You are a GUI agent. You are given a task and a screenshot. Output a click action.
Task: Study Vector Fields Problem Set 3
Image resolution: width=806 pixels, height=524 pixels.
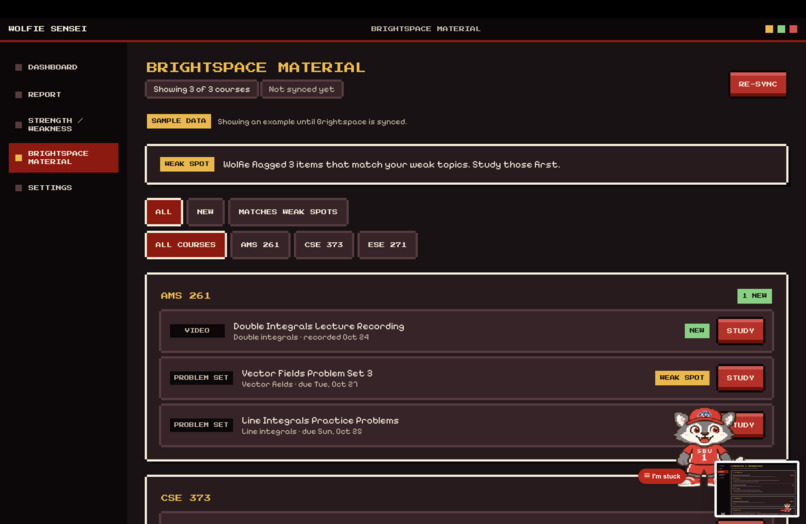[740, 378]
